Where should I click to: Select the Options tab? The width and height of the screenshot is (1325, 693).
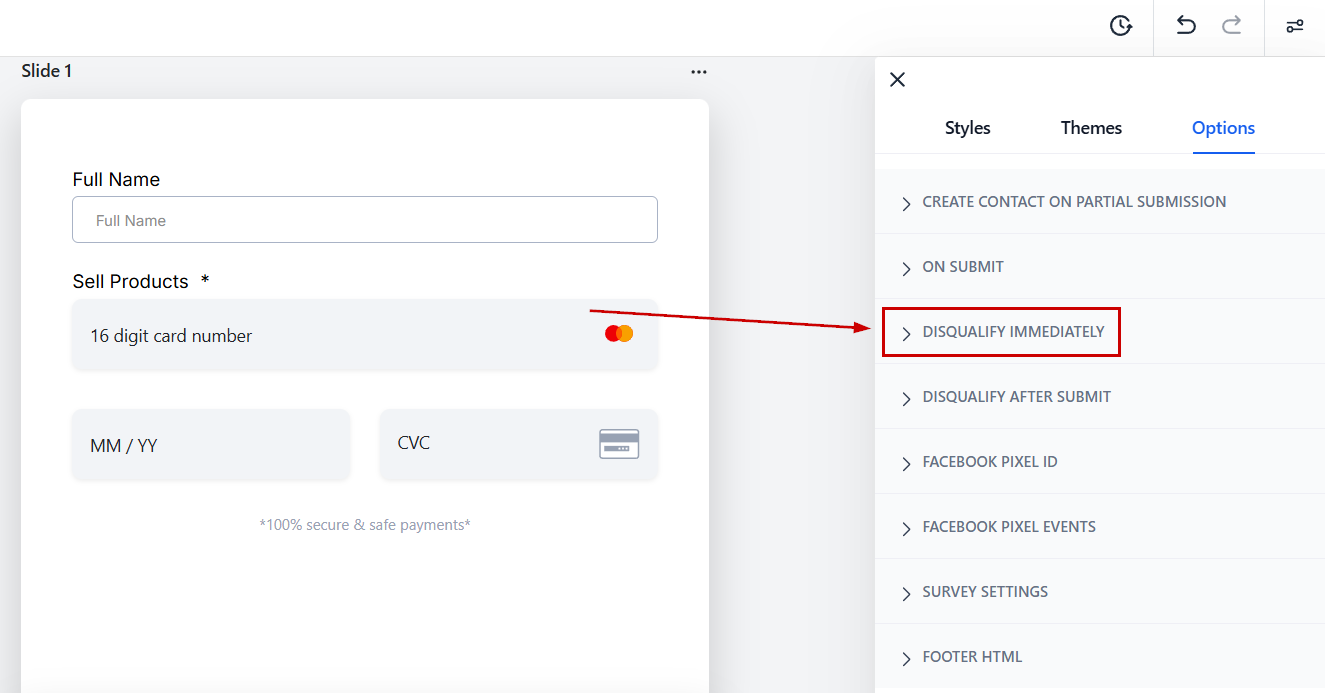tap(1223, 128)
